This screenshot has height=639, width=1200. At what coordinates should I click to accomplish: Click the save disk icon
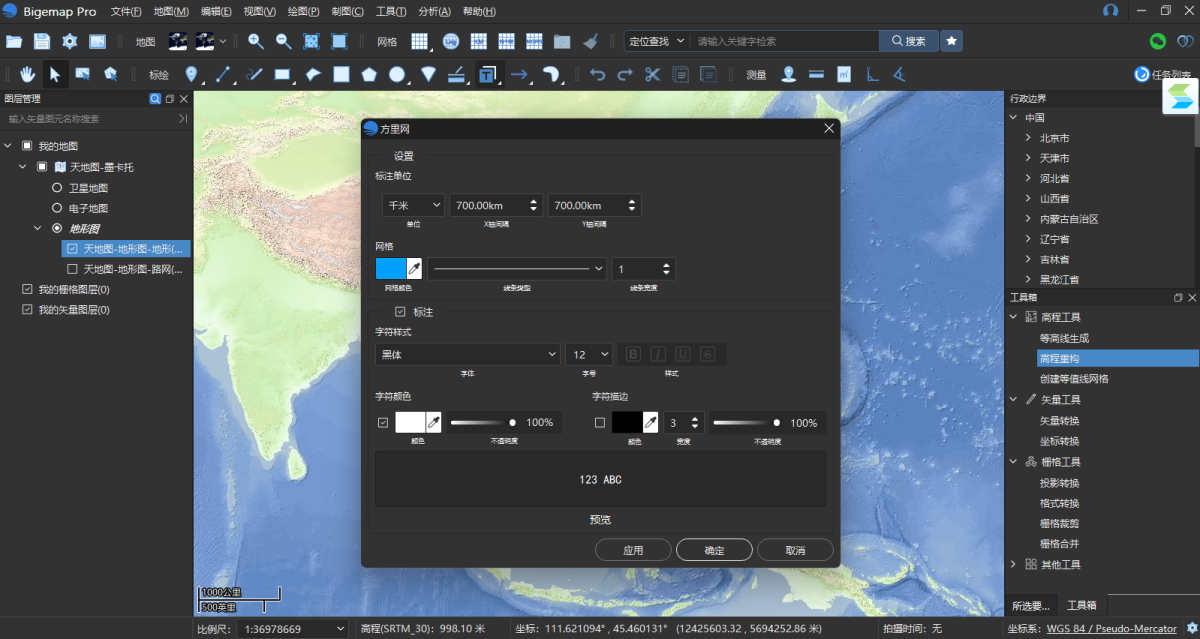(42, 41)
